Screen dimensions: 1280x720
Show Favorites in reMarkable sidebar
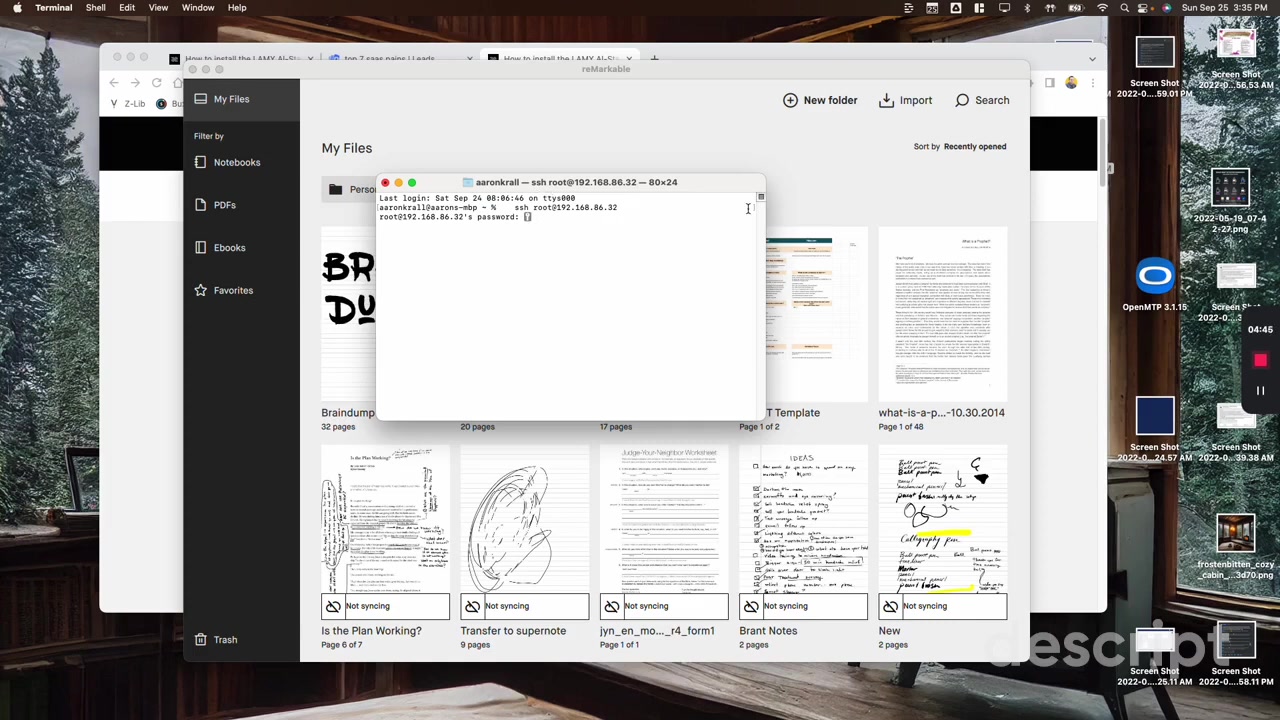224,290
